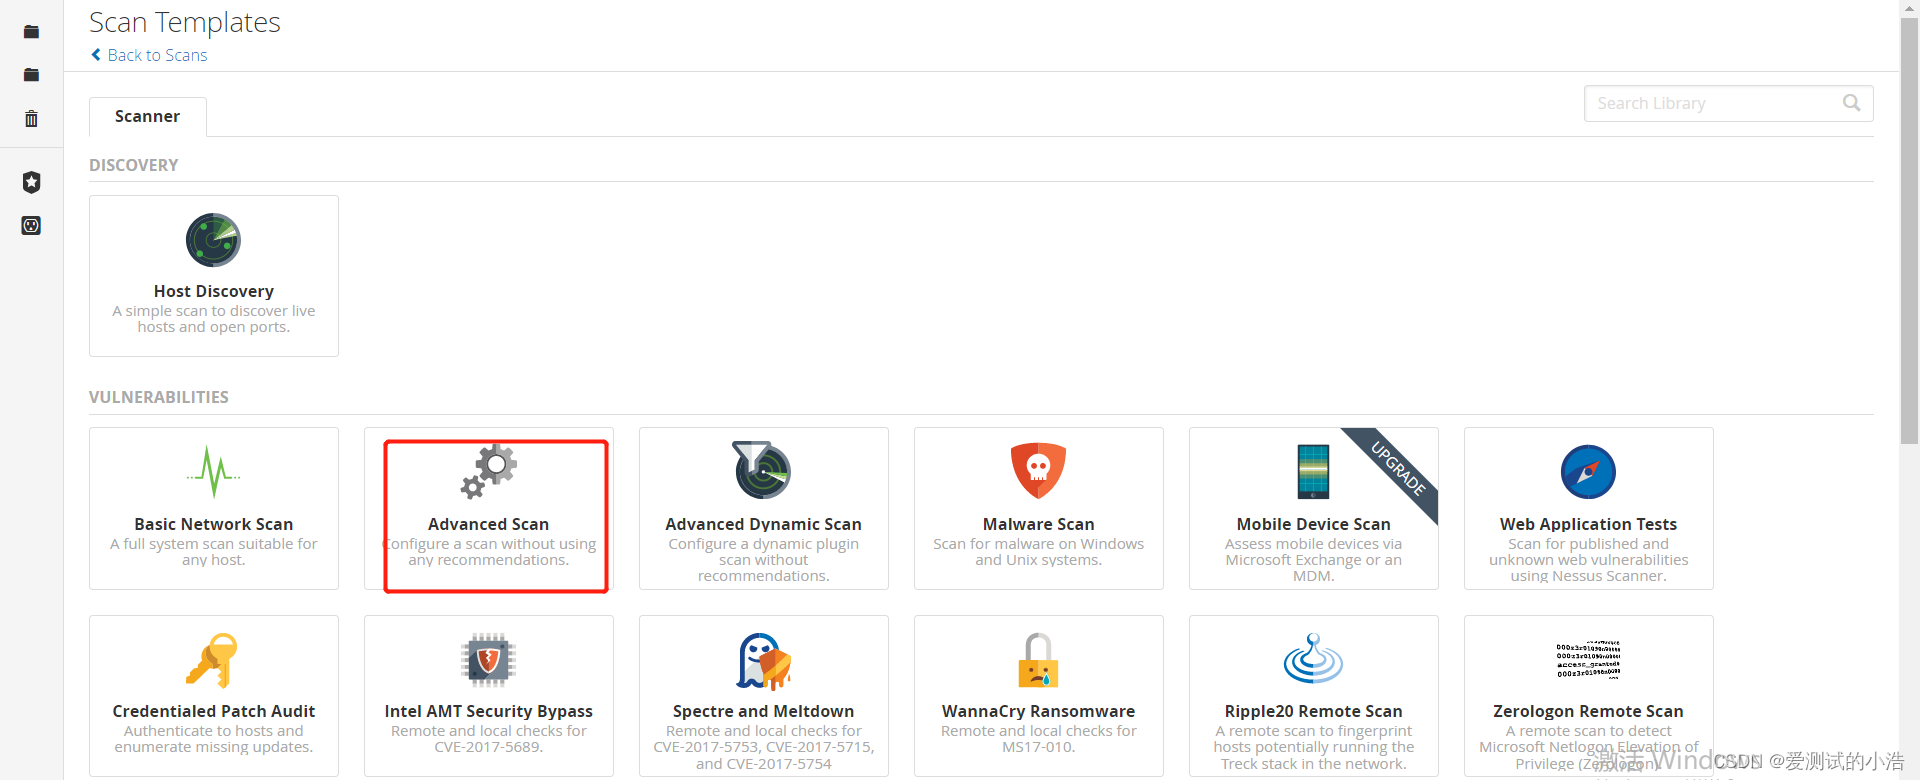This screenshot has width=1920, height=780.
Task: Click the Mobile Device Scan phone icon
Action: [1313, 471]
